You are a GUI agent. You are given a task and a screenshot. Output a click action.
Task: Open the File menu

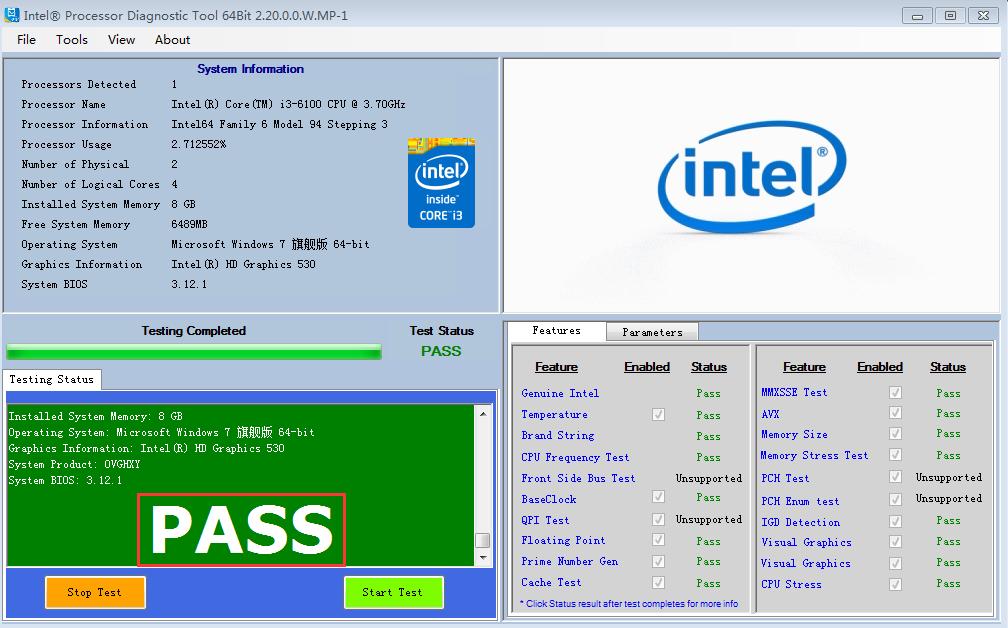(x=26, y=40)
